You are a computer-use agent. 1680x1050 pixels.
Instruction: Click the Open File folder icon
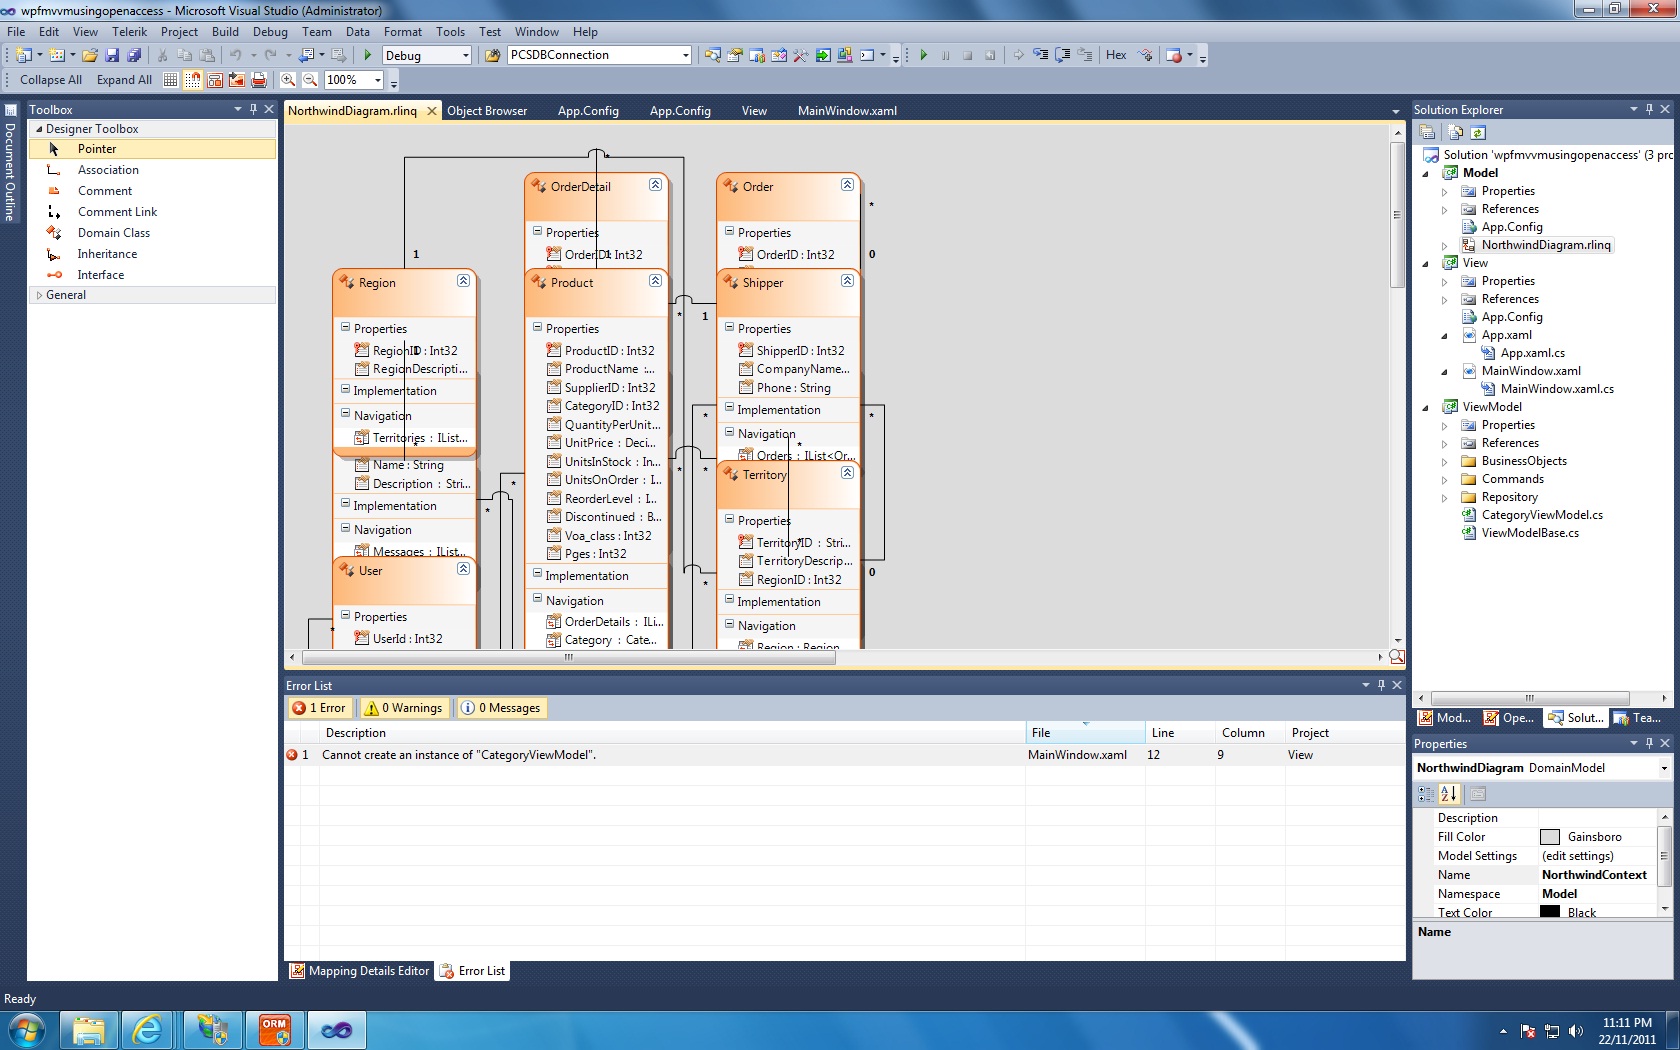(90, 55)
